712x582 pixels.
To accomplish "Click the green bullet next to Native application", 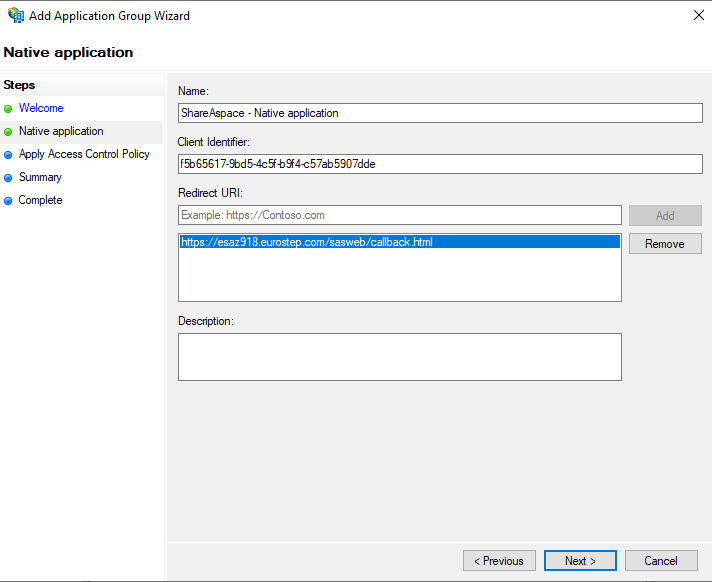I will [x=8, y=132].
